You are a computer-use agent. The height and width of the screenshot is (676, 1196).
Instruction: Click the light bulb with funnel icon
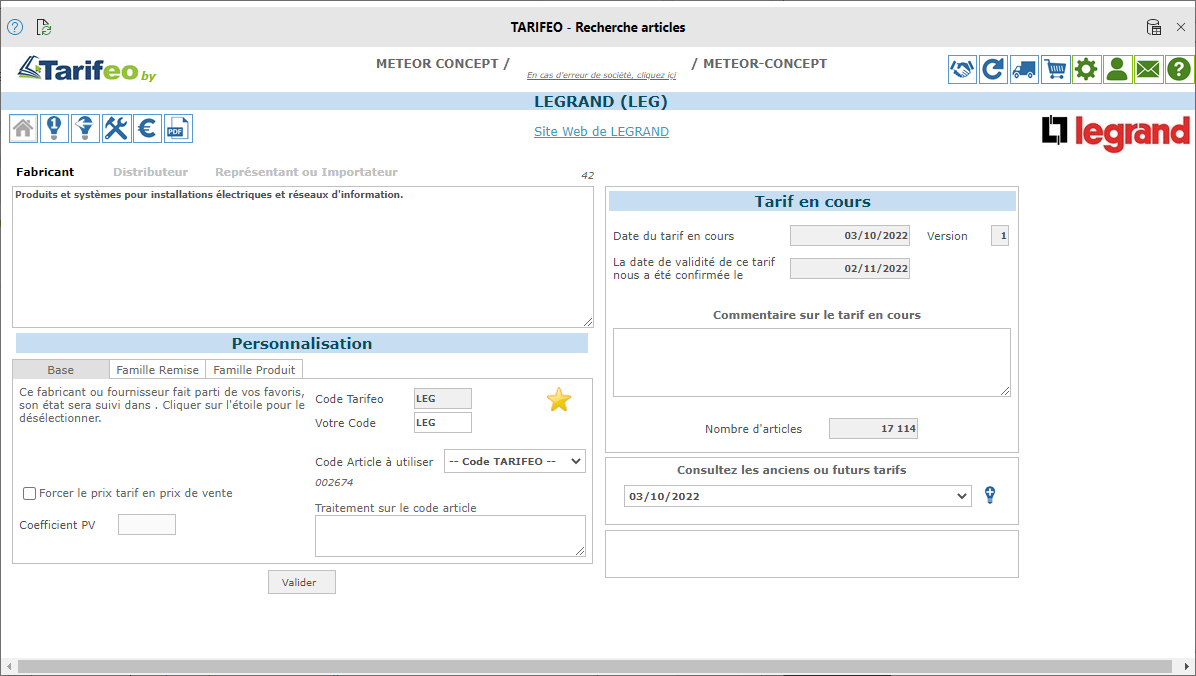(85, 128)
